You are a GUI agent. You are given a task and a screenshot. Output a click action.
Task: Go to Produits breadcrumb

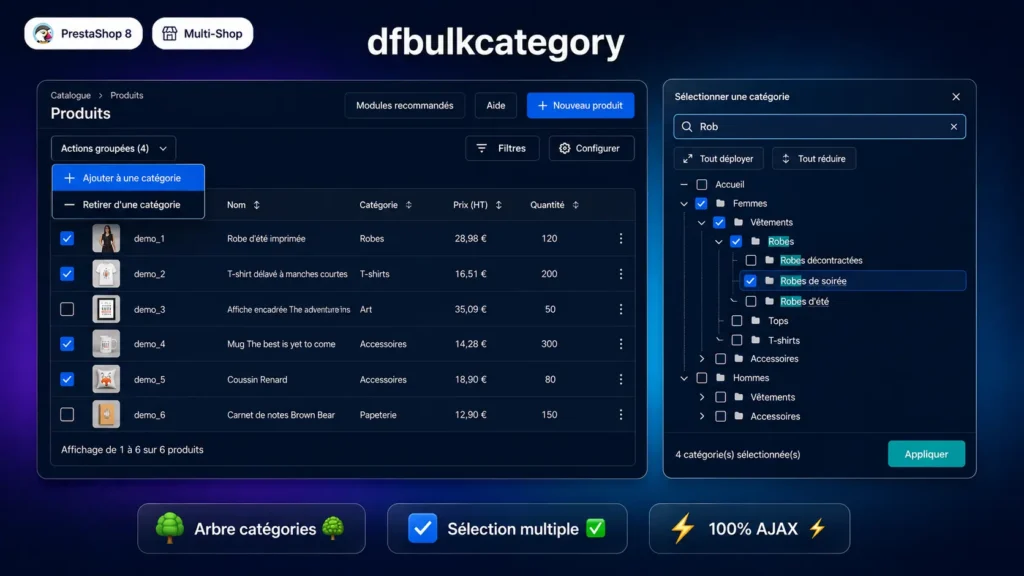click(x=127, y=95)
